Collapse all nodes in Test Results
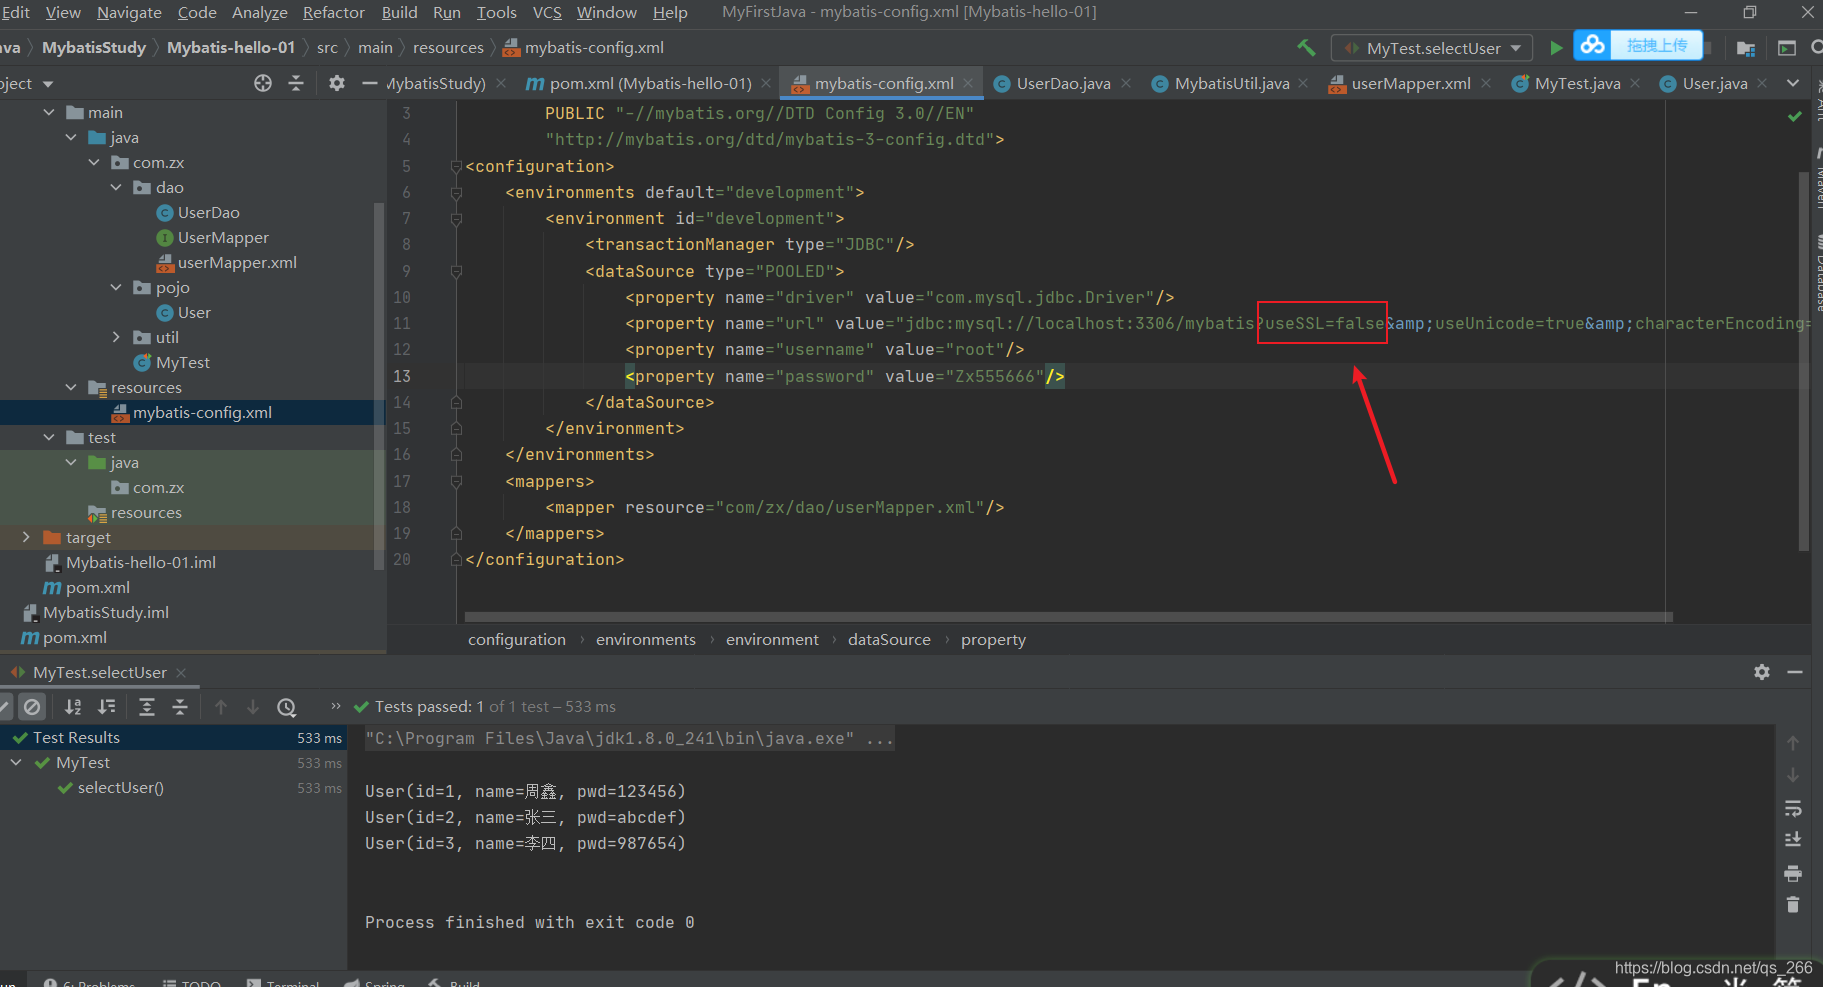This screenshot has height=987, width=1823. 179,706
